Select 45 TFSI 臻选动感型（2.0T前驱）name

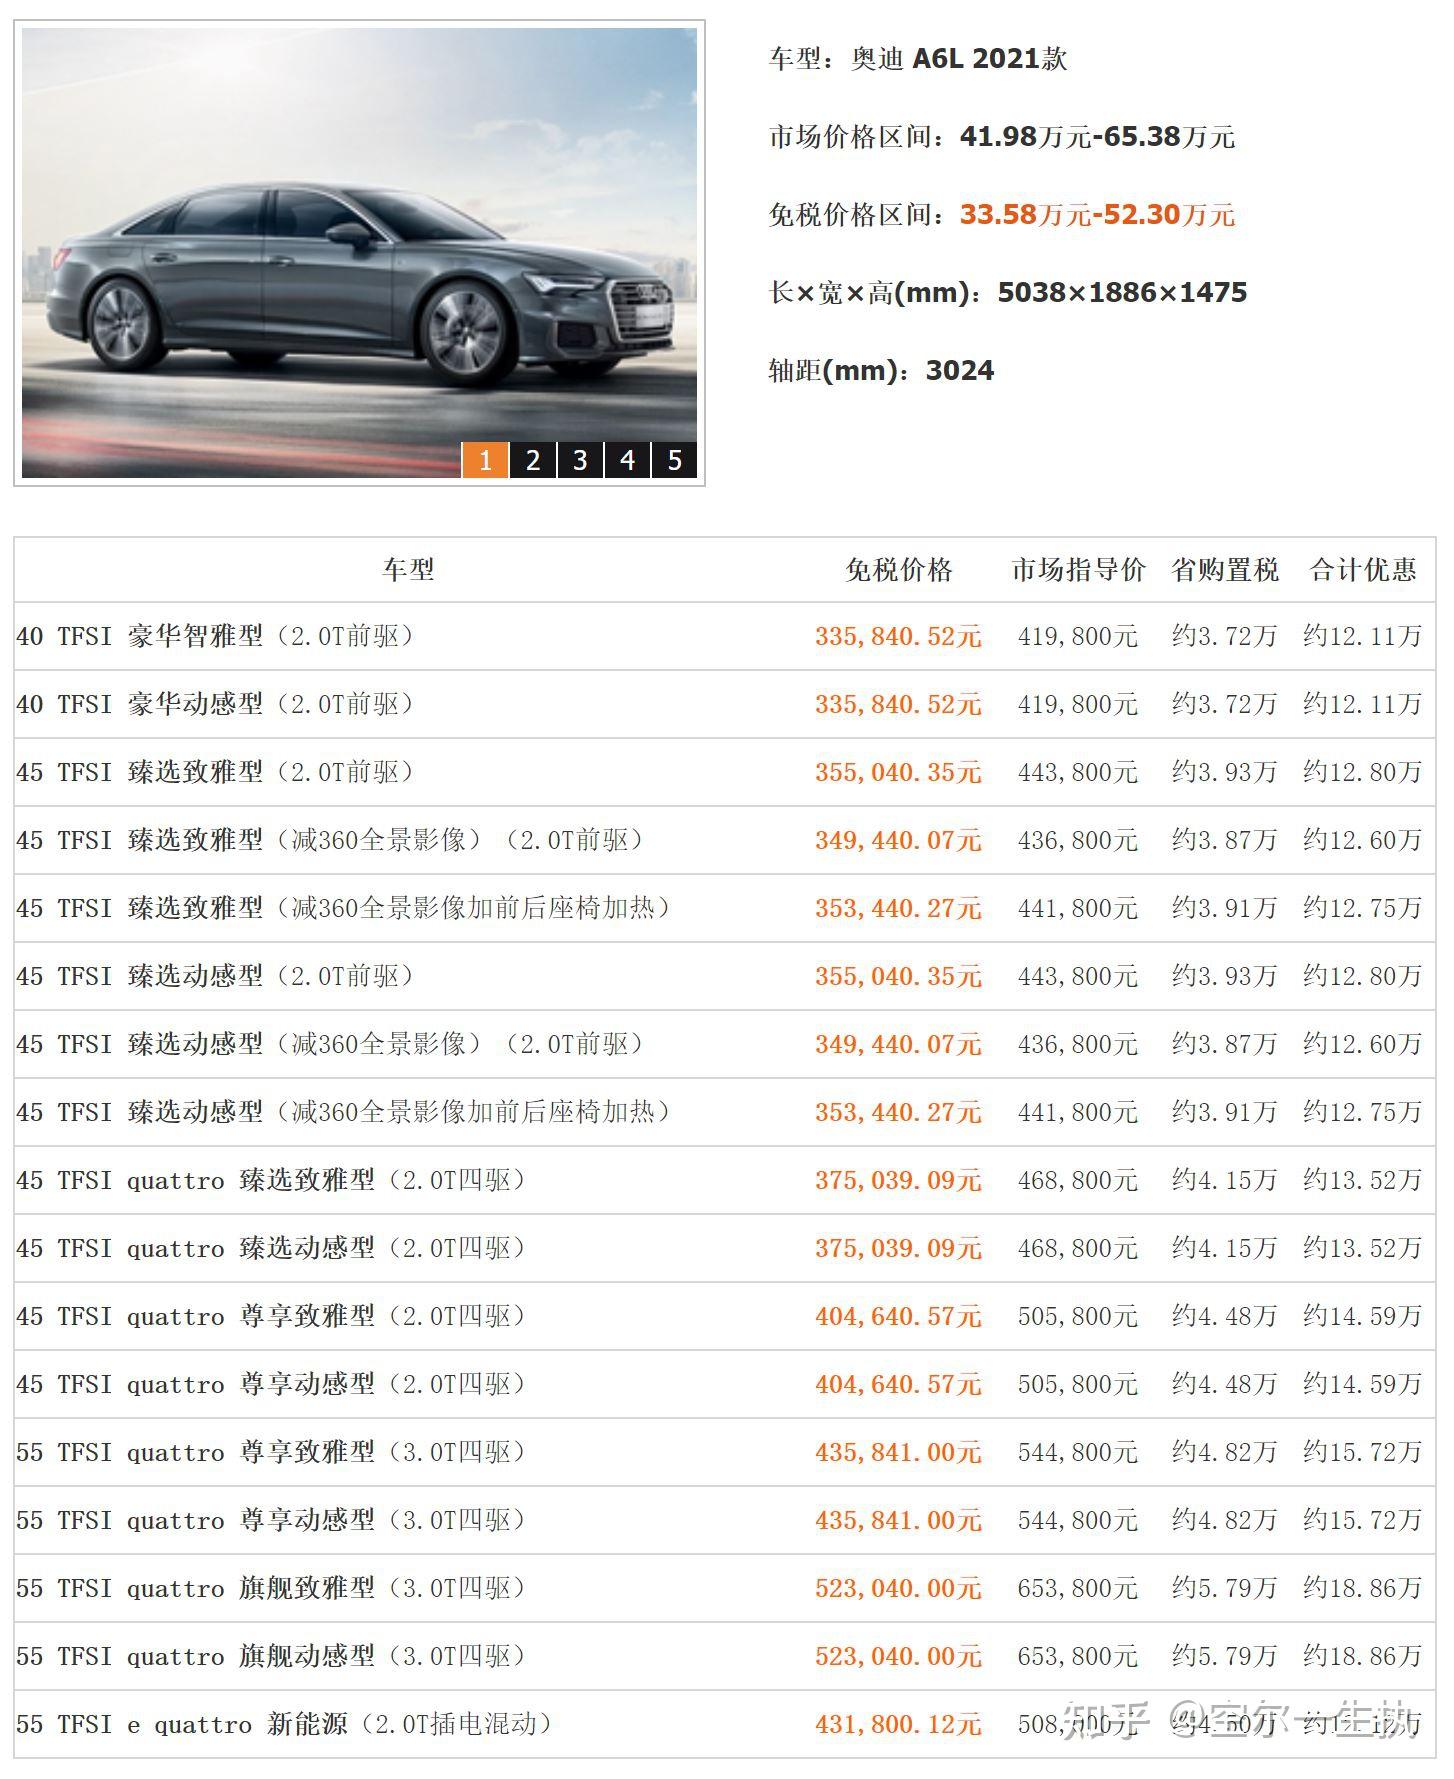(x=215, y=976)
